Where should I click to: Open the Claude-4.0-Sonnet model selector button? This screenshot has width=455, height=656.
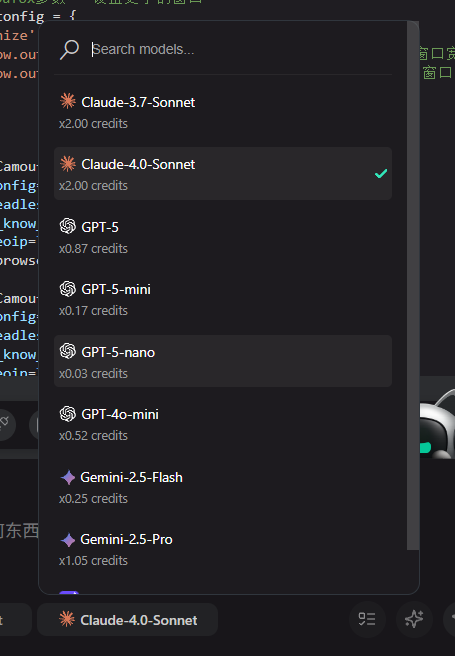click(128, 620)
